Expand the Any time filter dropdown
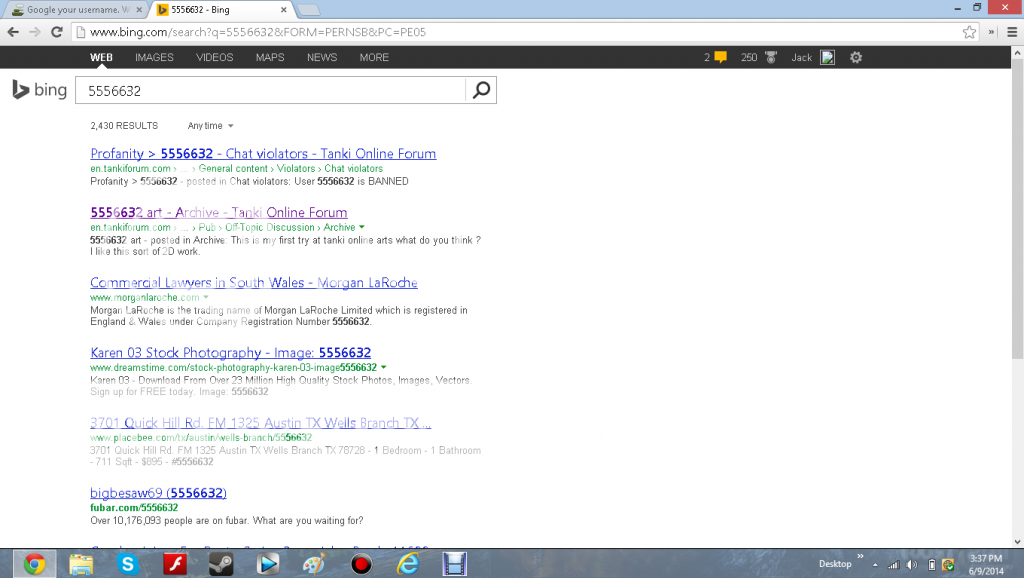This screenshot has height=578, width=1024. click(x=210, y=126)
